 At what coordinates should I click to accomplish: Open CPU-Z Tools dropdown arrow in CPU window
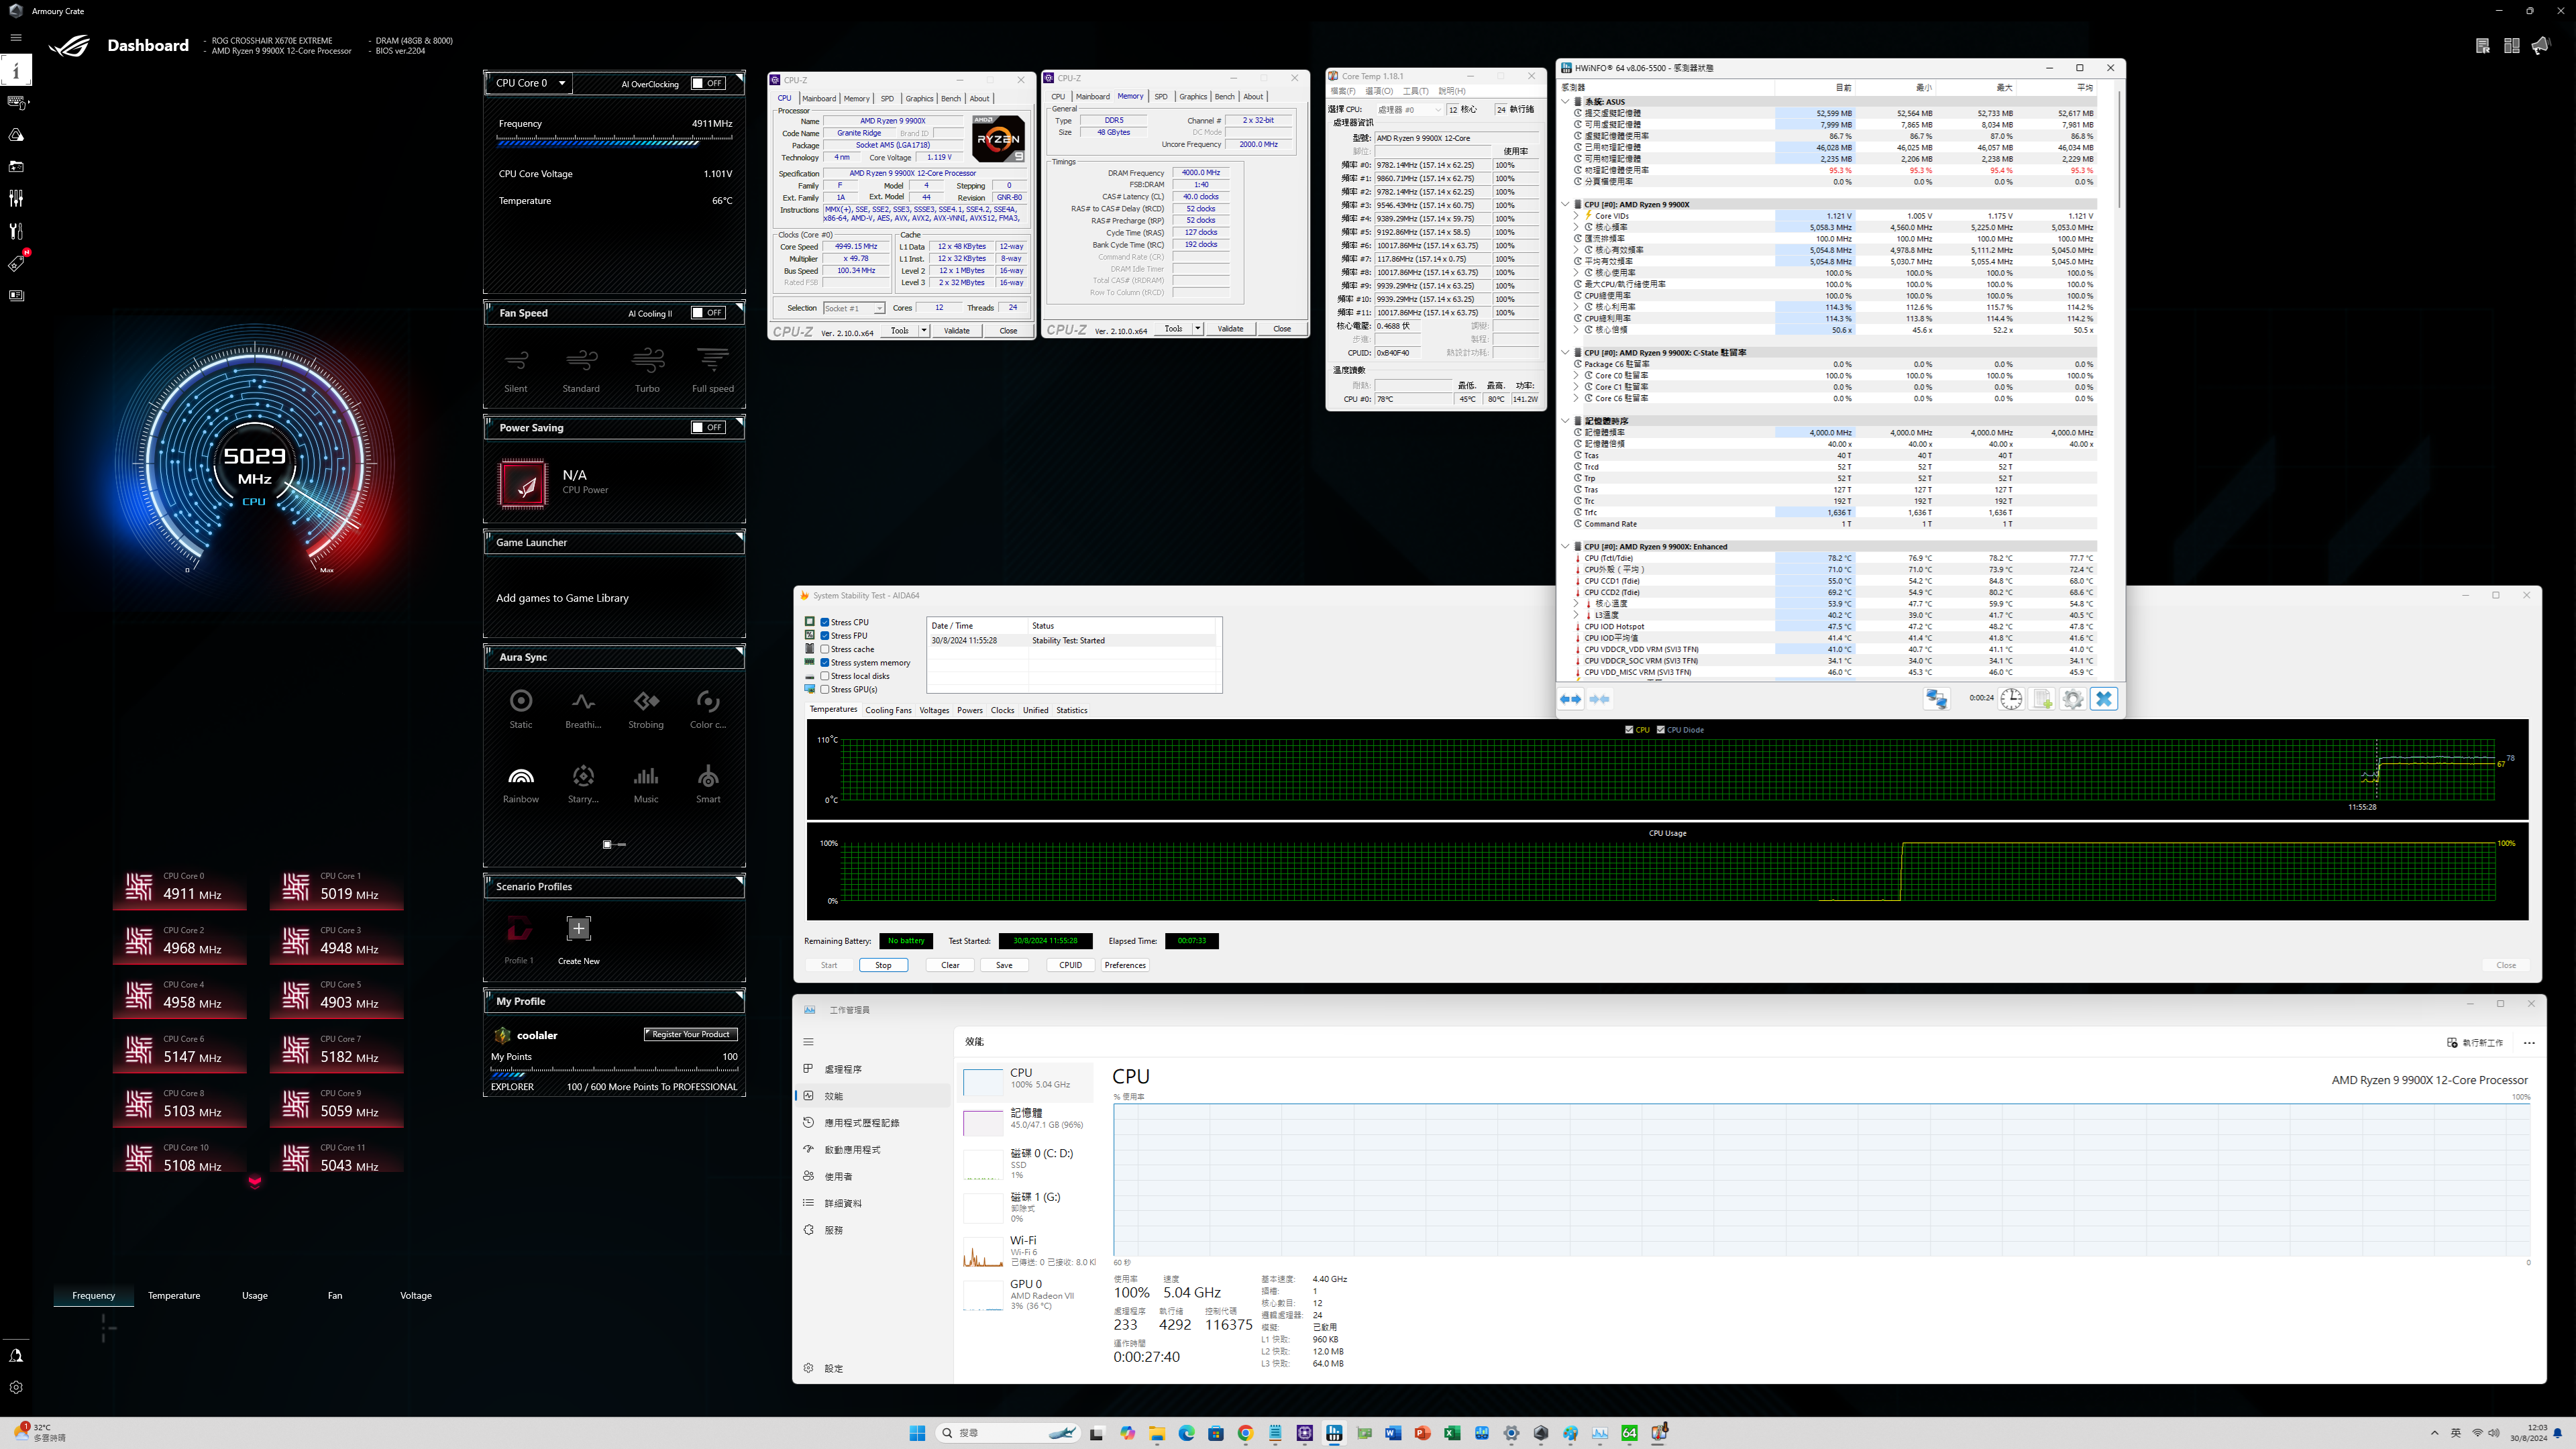point(924,330)
